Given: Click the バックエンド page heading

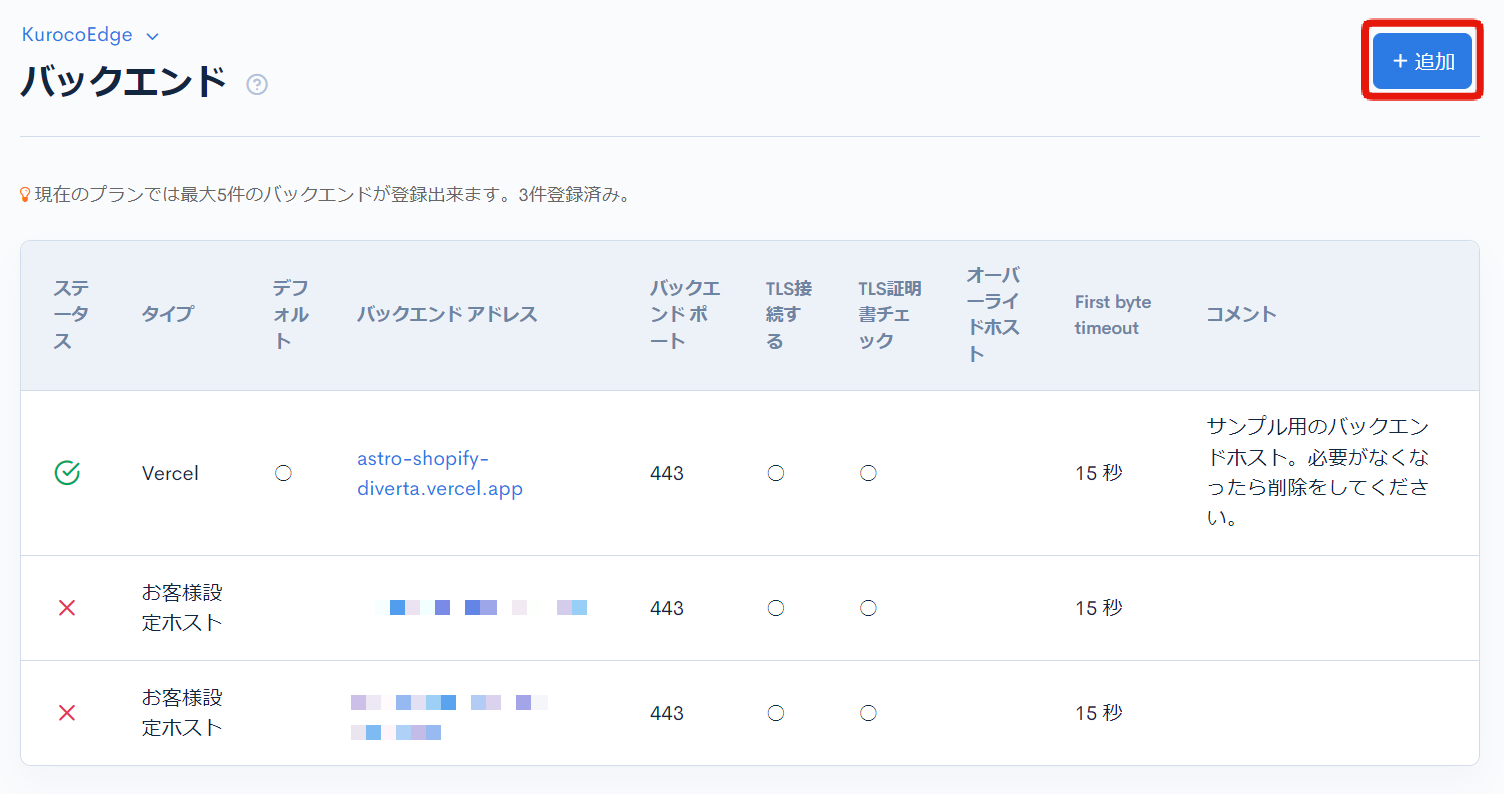Looking at the screenshot, I should (x=124, y=82).
